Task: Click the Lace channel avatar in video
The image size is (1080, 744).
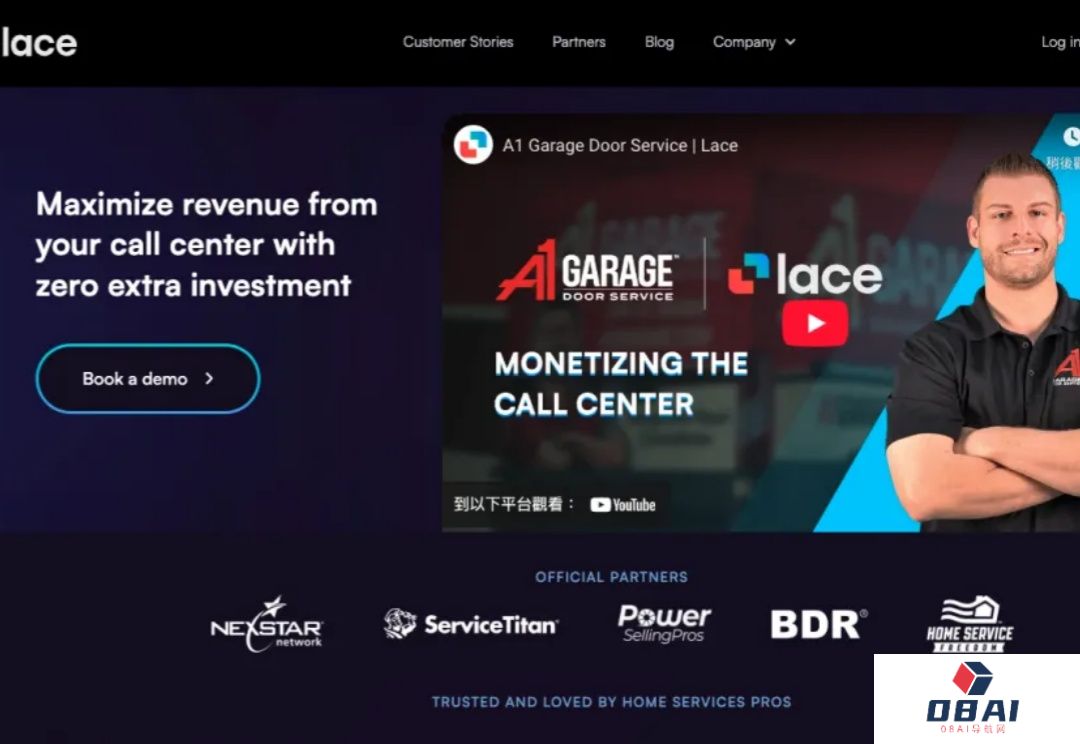Action: pos(473,145)
